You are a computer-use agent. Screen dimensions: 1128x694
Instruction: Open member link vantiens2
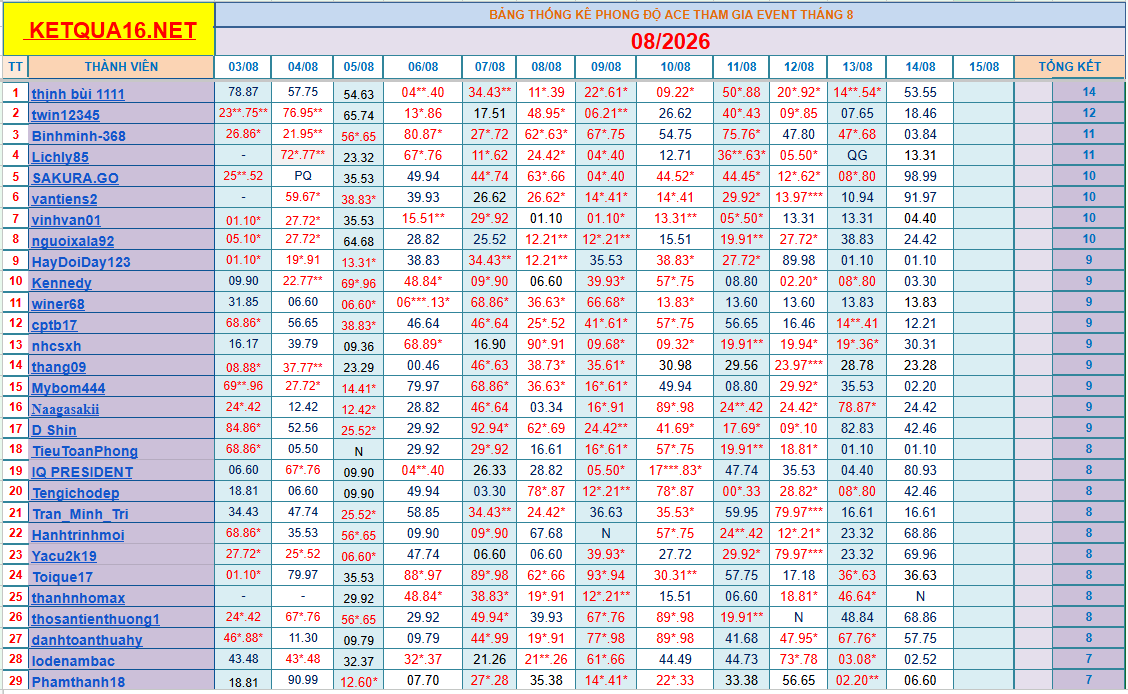click(x=64, y=198)
